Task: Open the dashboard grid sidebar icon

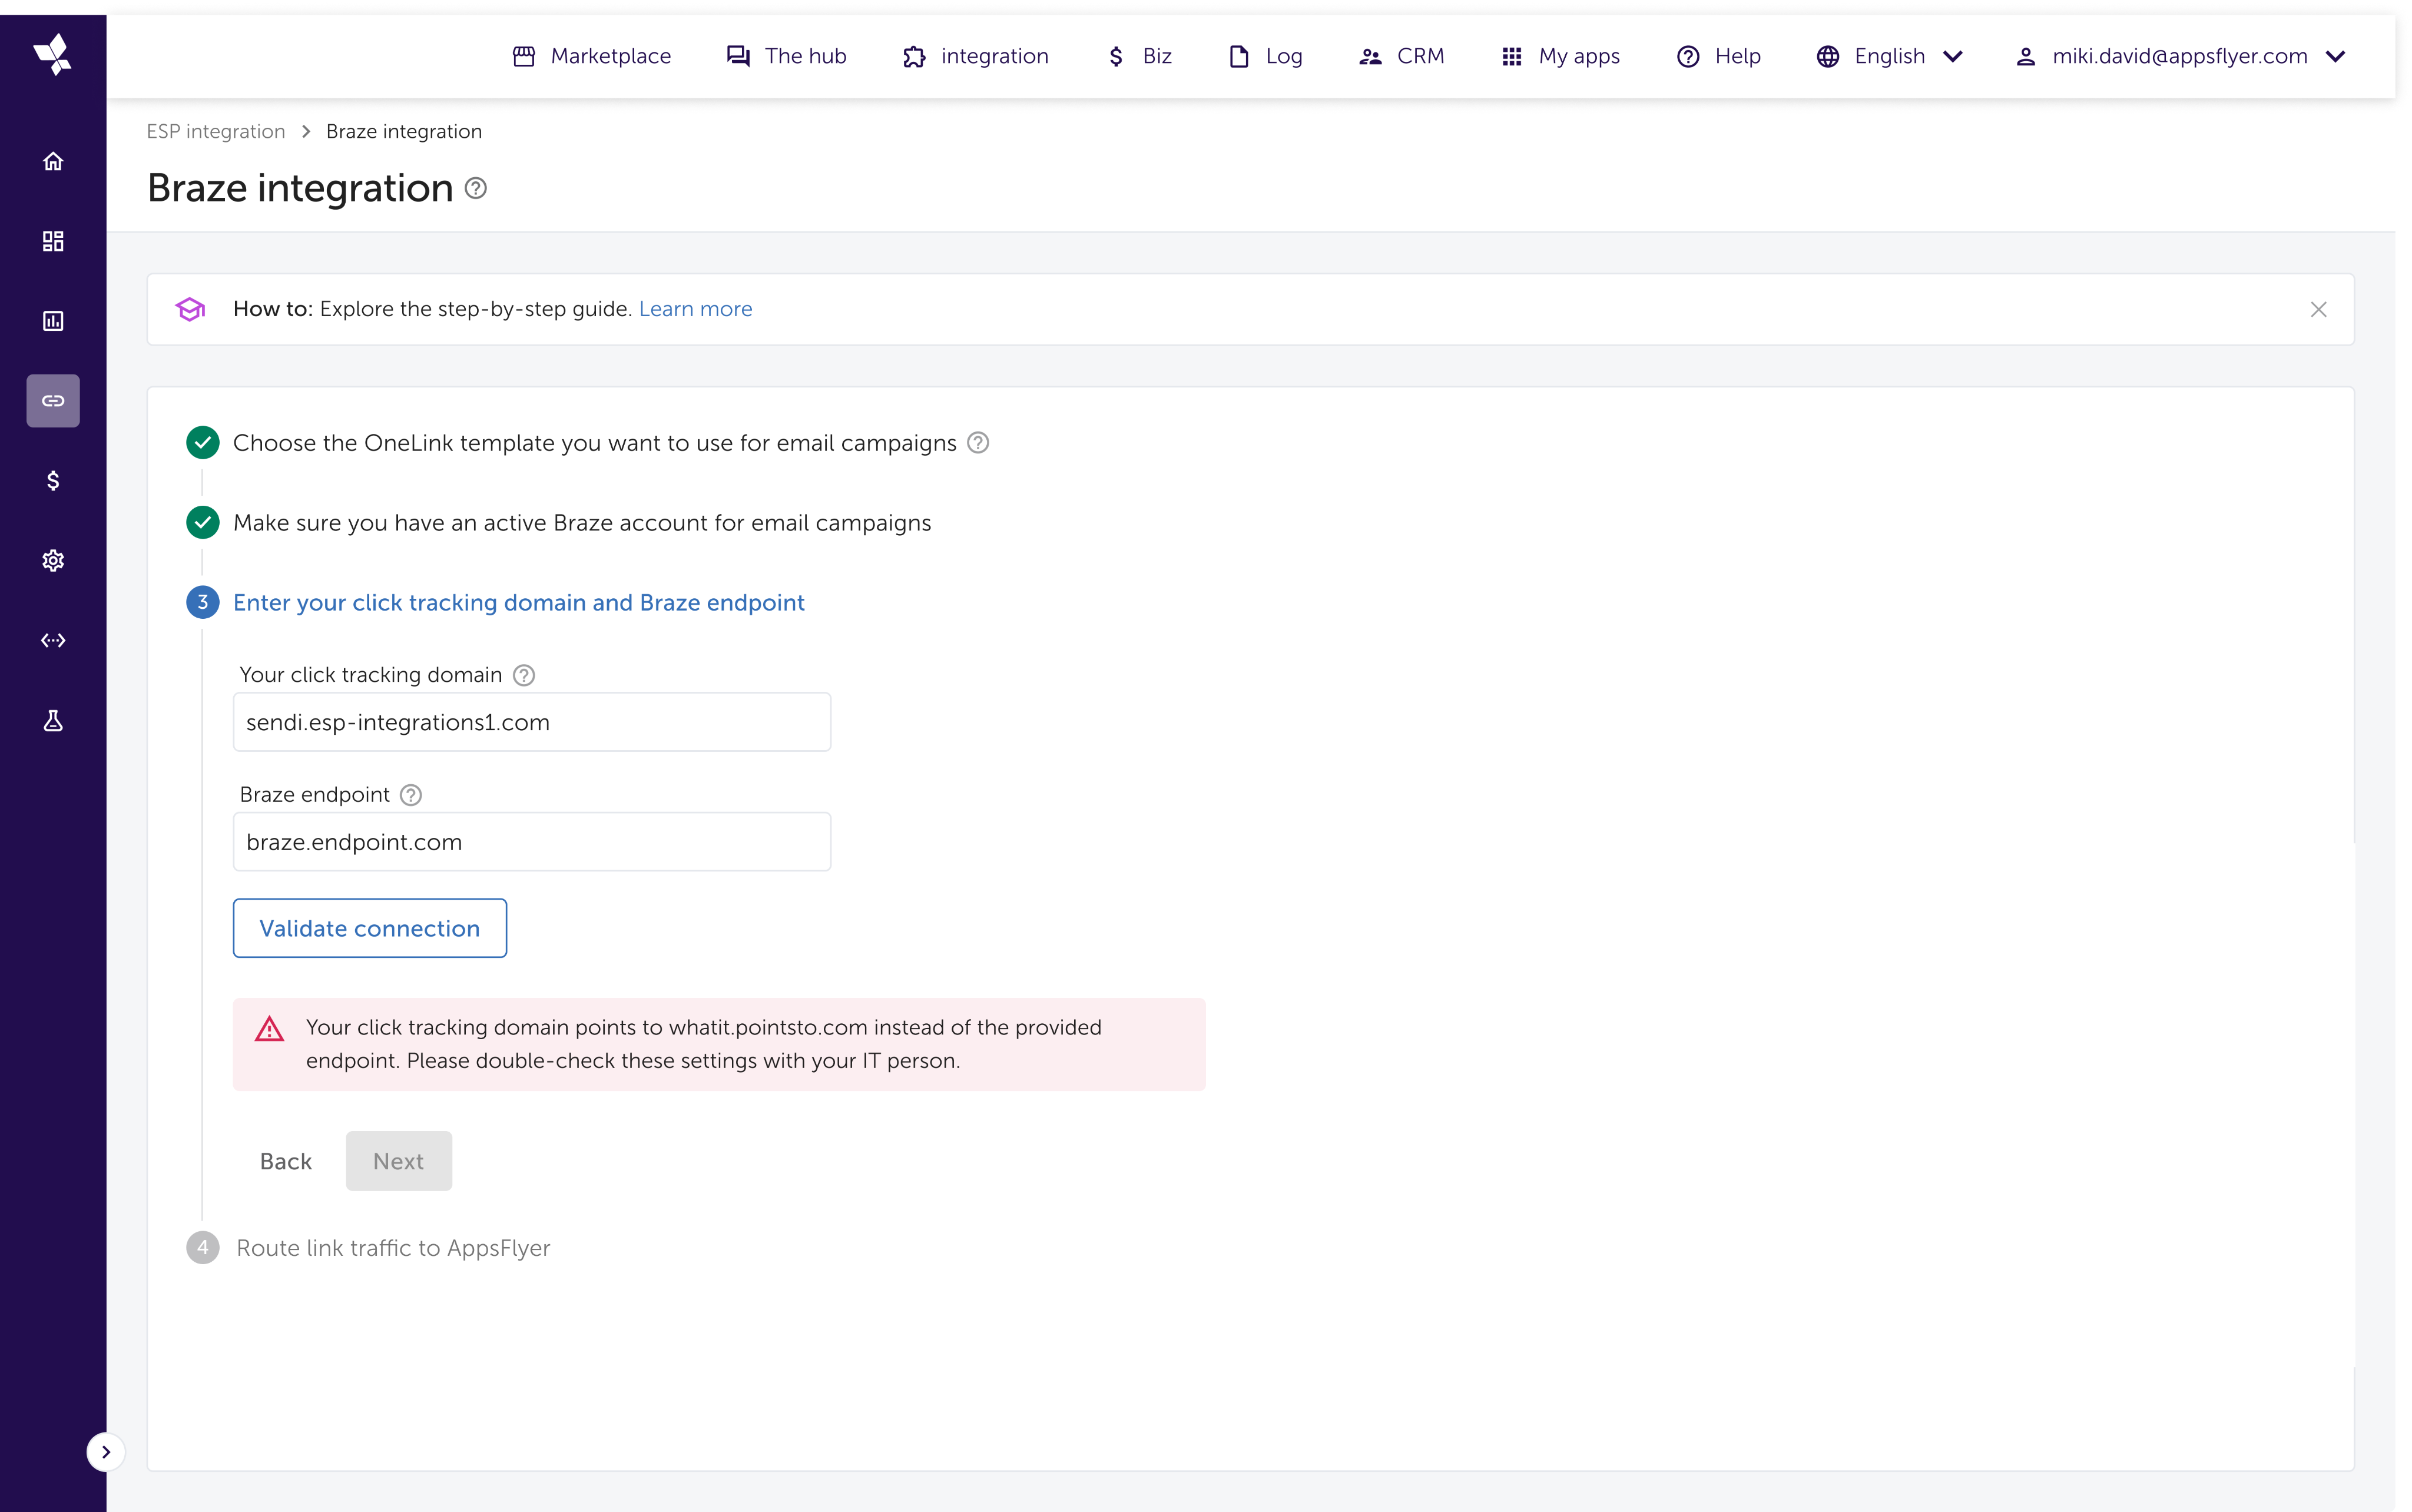Action: click(x=53, y=241)
